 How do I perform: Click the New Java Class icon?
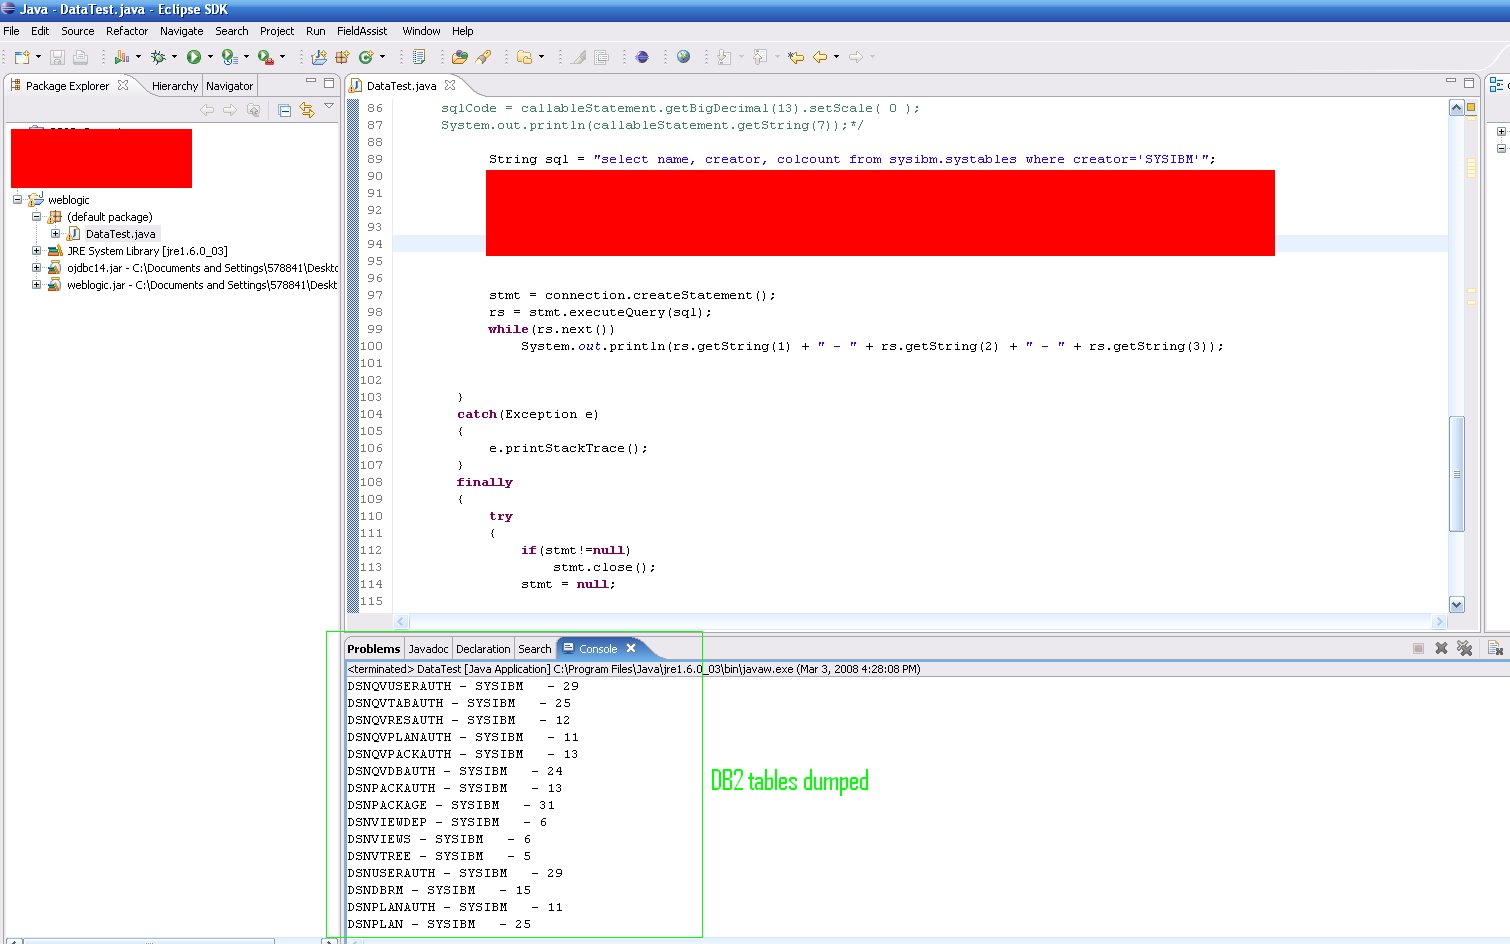click(x=366, y=57)
